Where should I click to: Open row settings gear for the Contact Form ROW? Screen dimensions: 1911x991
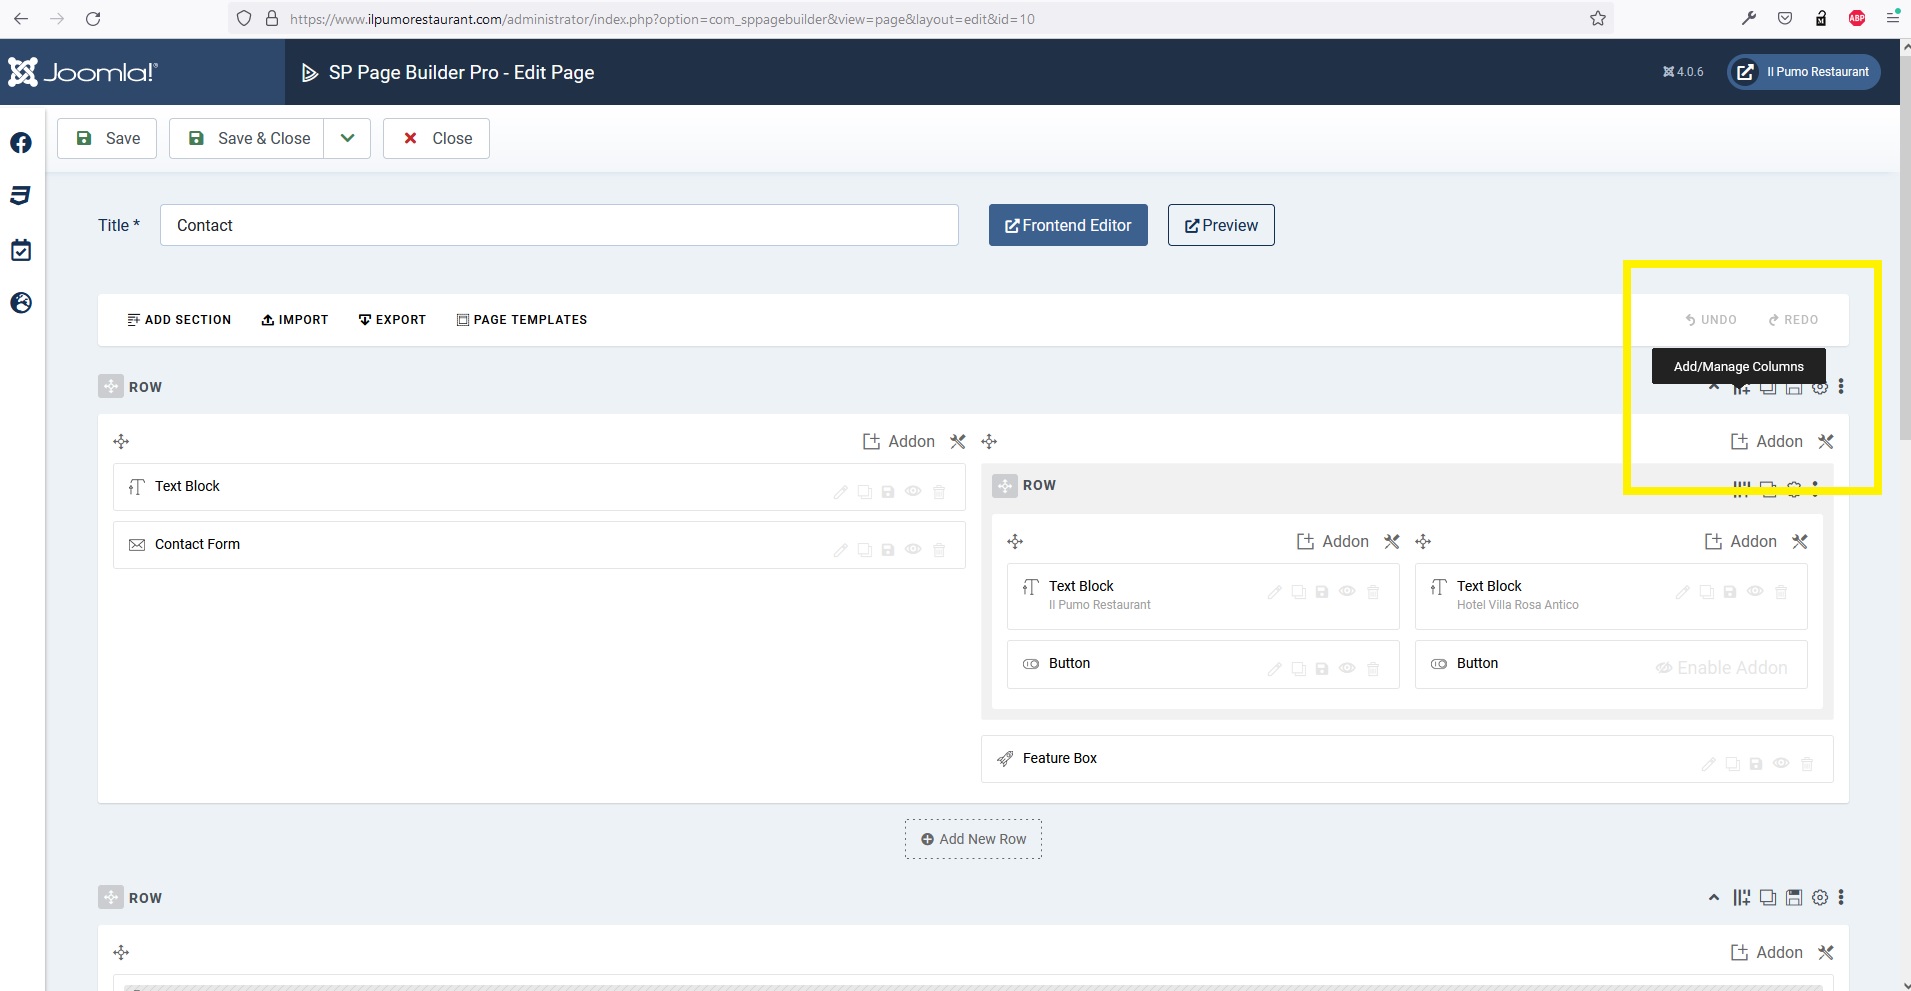[x=1820, y=388]
